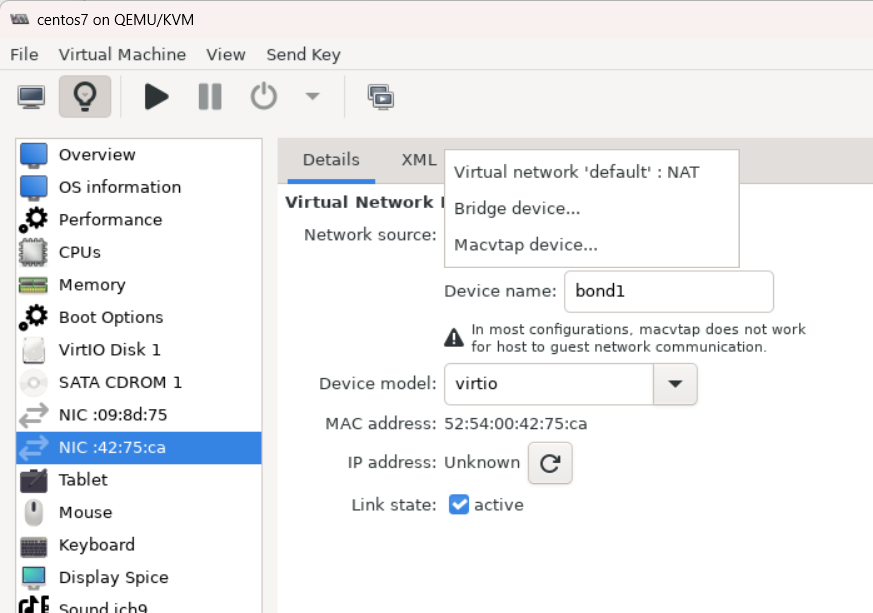Select Tablet hardware entry
This screenshot has width=873, height=613.
pyautogui.click(x=139, y=480)
